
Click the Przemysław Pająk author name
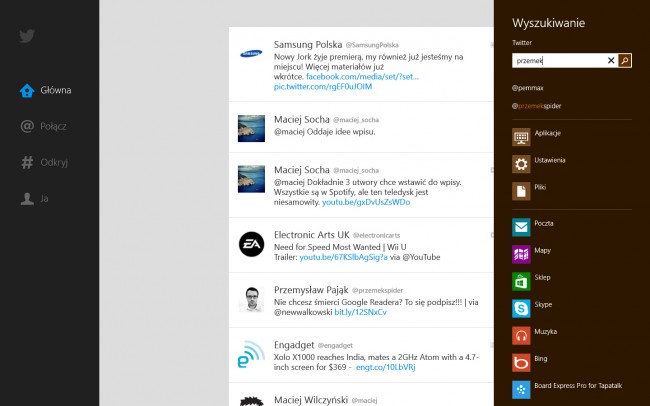pos(311,290)
